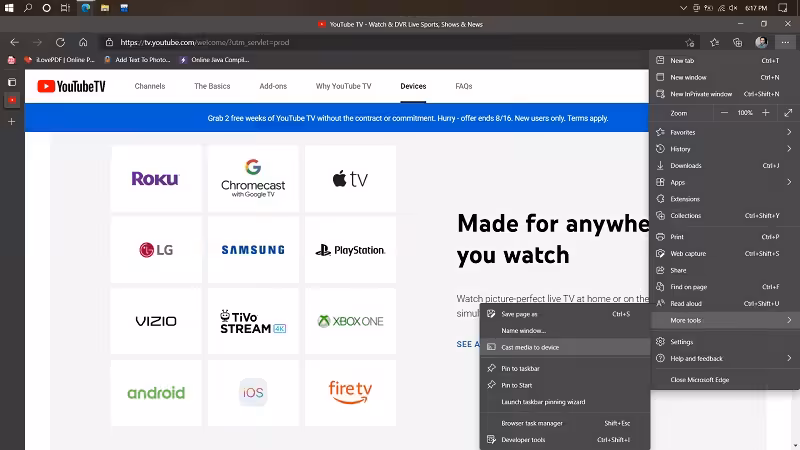Click the Microsoft Edge taskbar icon
Viewport: 800px width, 450px height.
[x=86, y=8]
